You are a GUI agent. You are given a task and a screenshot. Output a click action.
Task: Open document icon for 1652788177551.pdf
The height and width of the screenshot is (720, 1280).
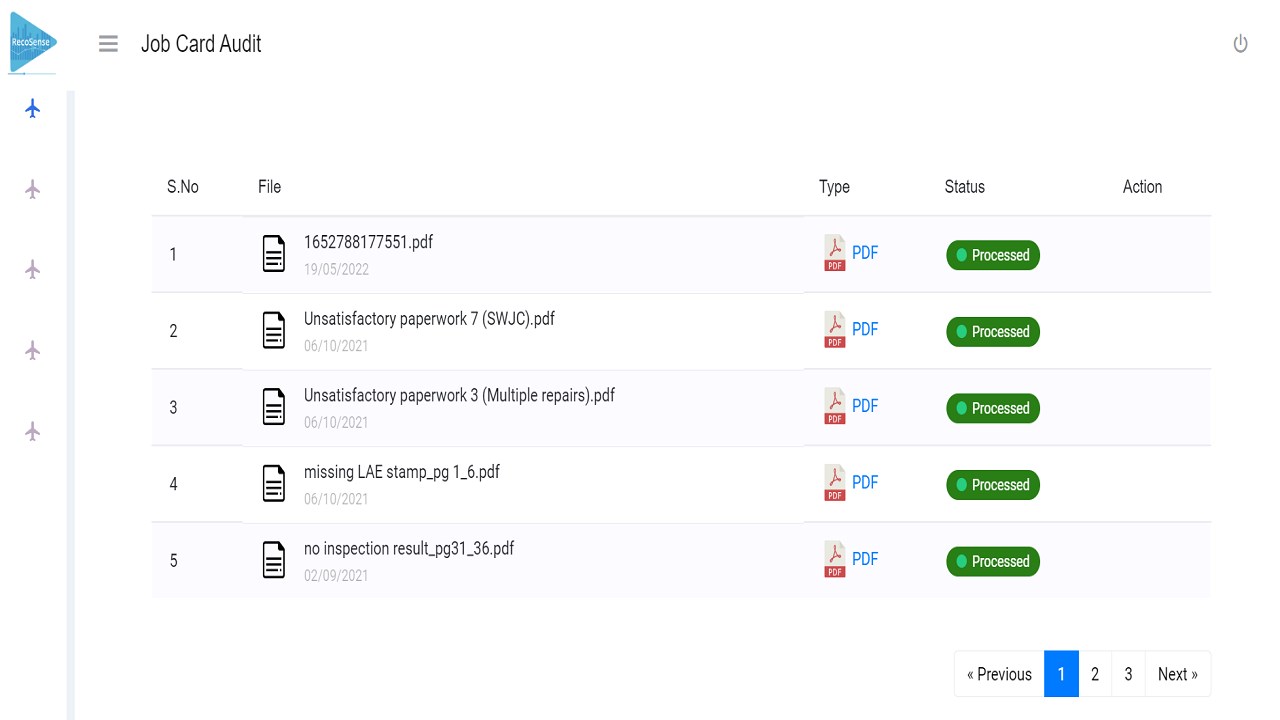(x=274, y=254)
